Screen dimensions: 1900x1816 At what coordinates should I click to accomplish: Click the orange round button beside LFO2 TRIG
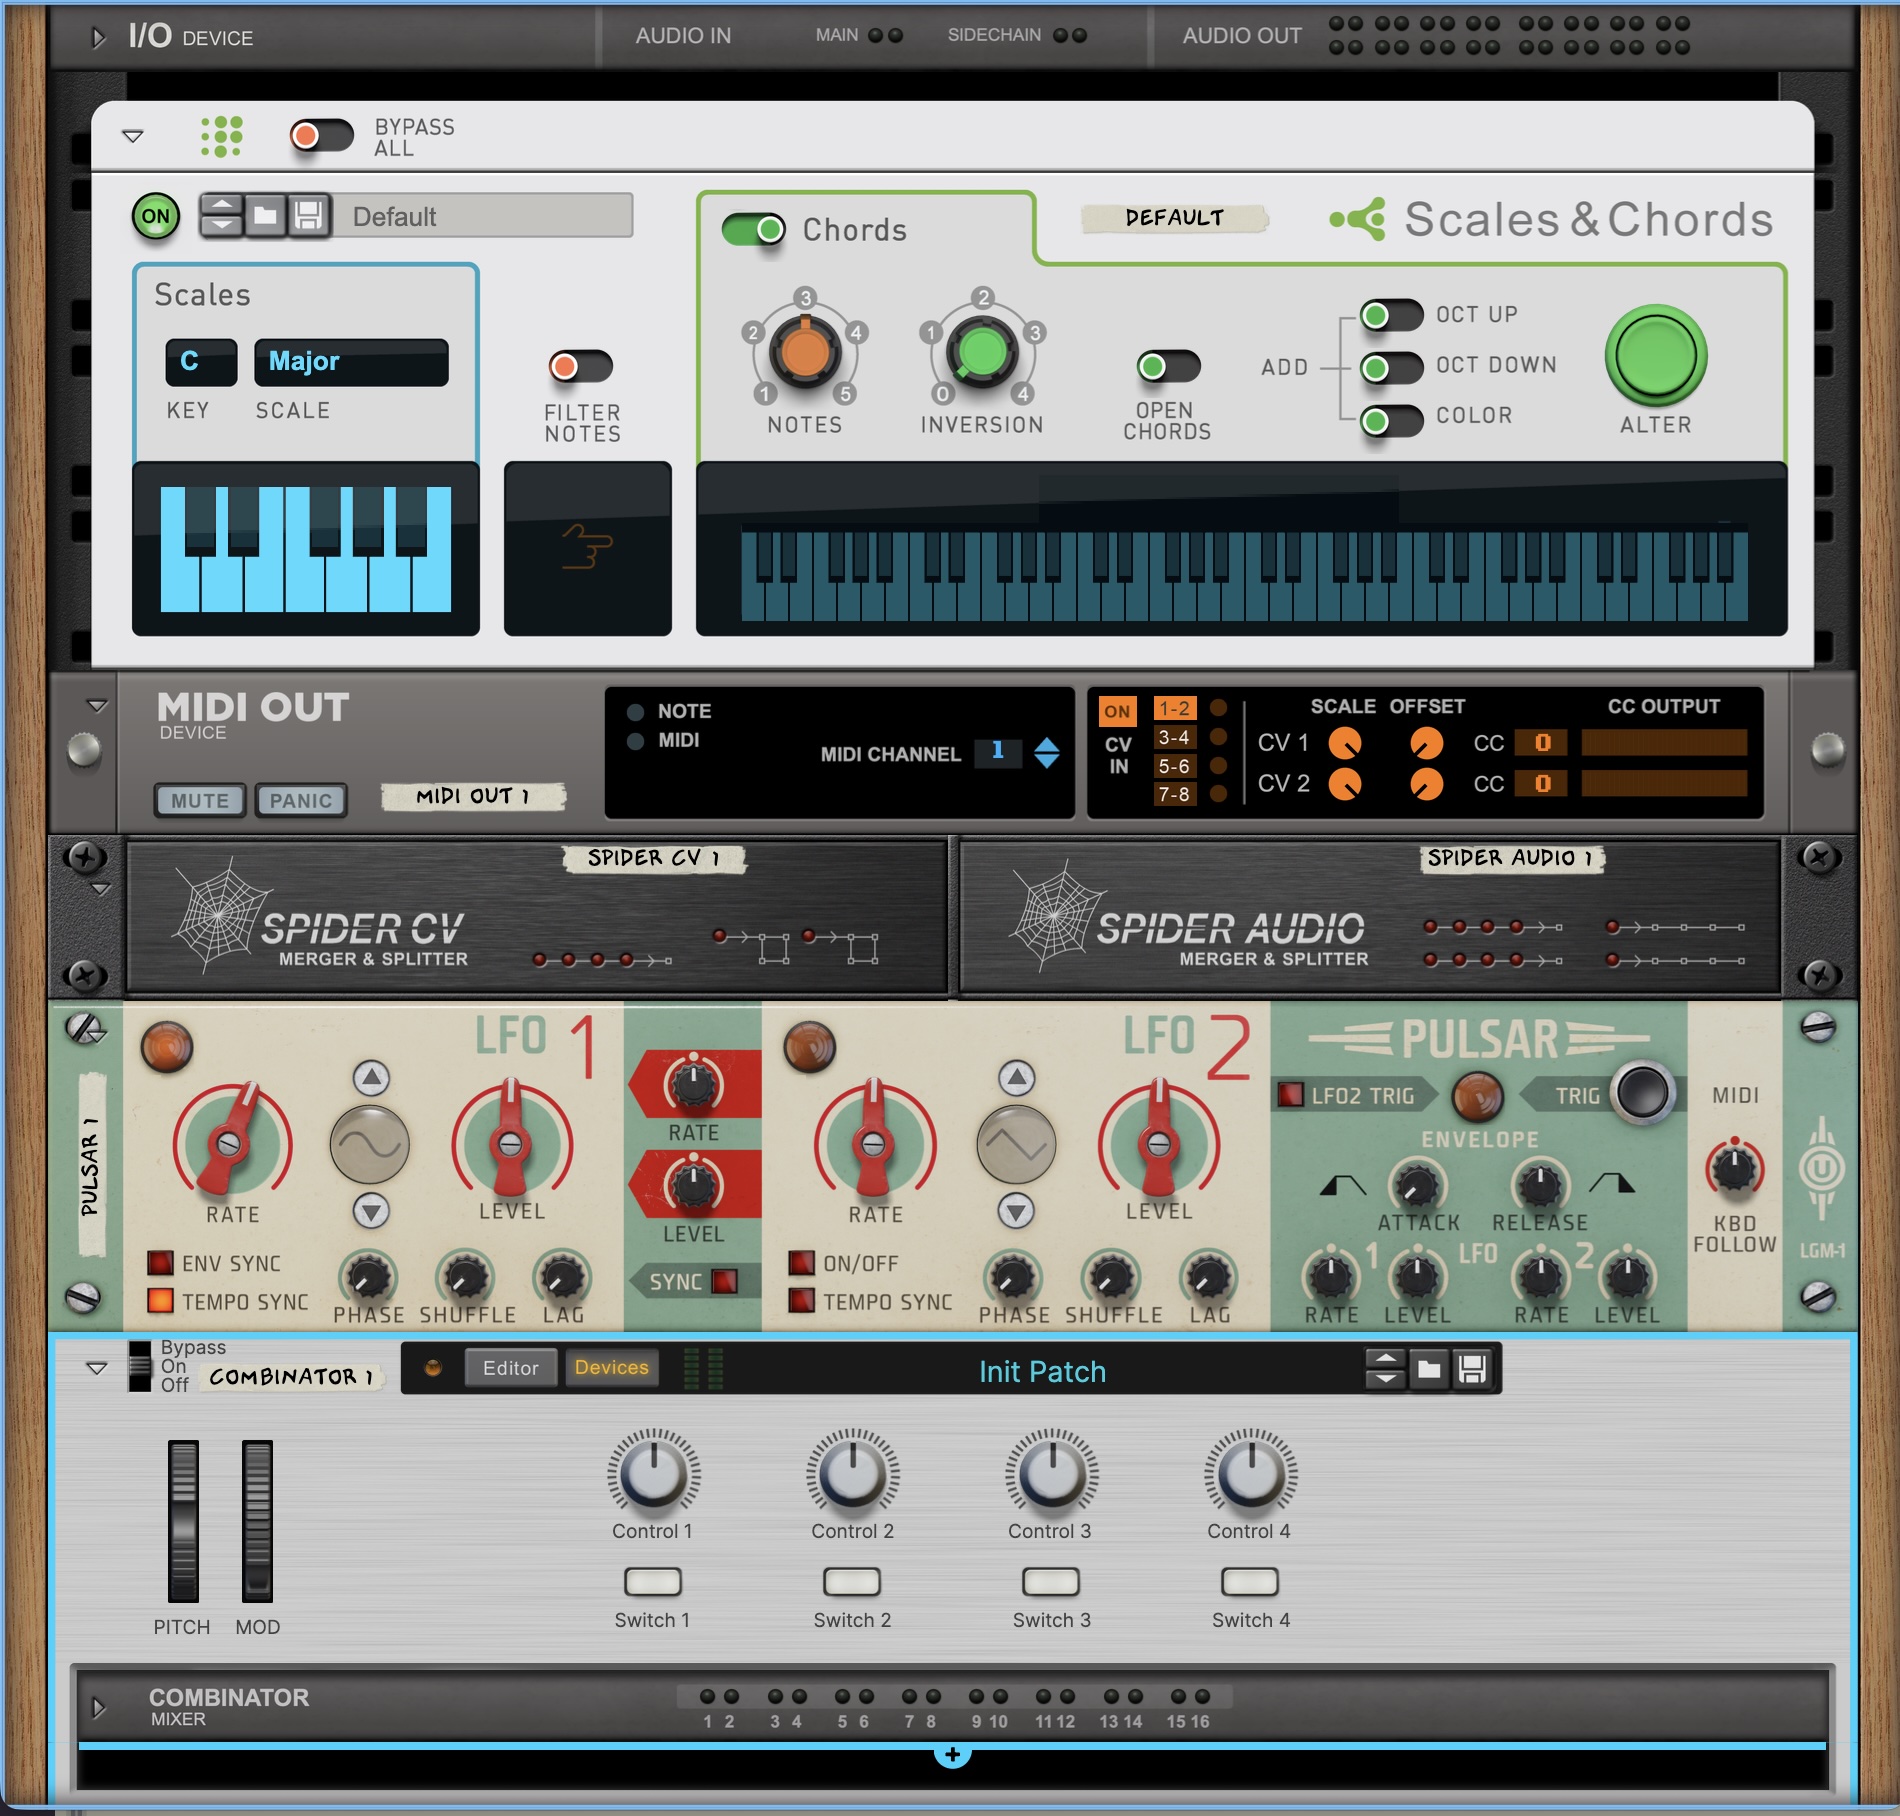tap(1477, 1096)
